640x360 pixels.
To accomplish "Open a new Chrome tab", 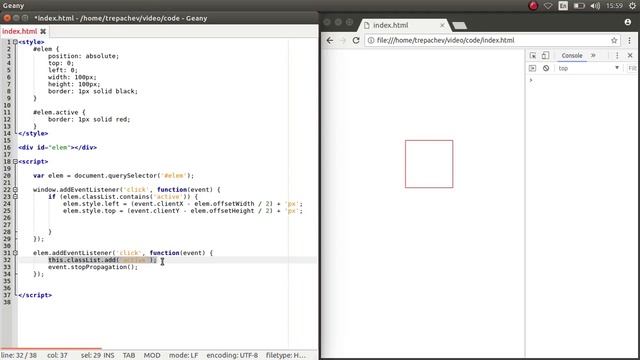I will coord(460,26).
